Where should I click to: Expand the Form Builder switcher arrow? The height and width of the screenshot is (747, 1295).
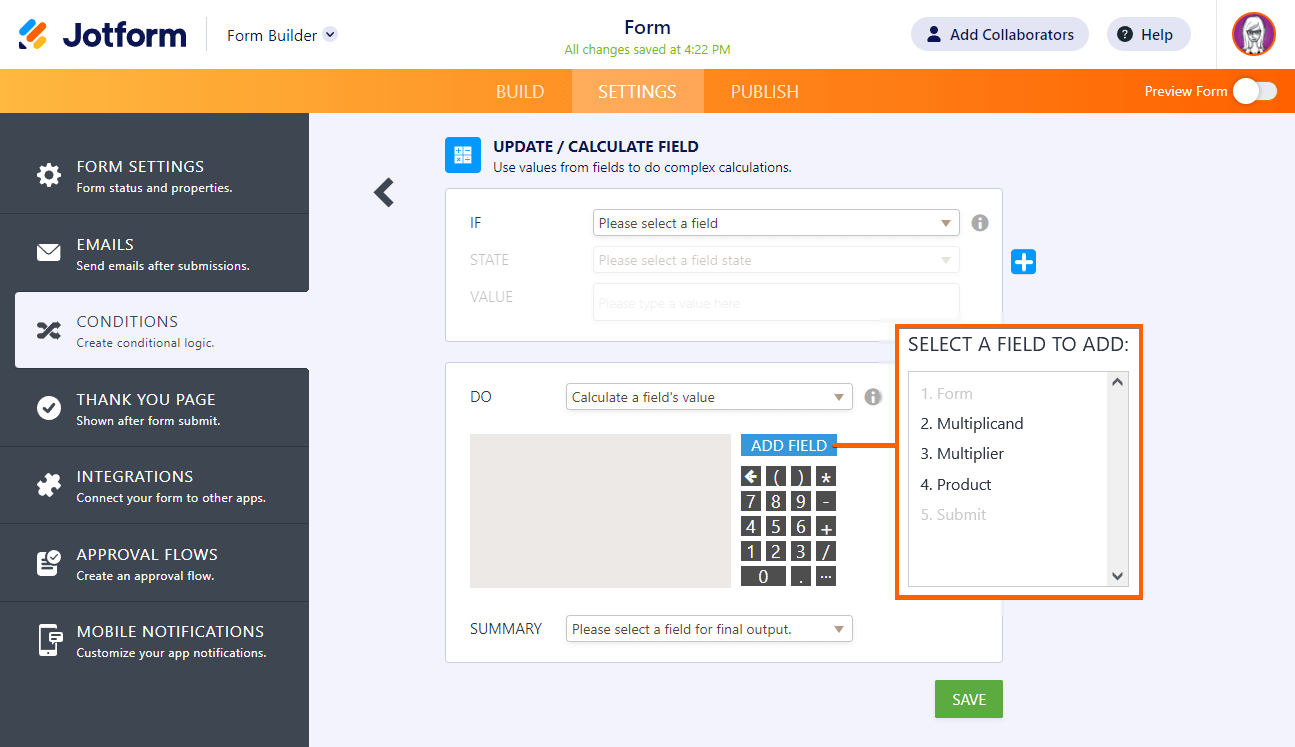point(330,35)
